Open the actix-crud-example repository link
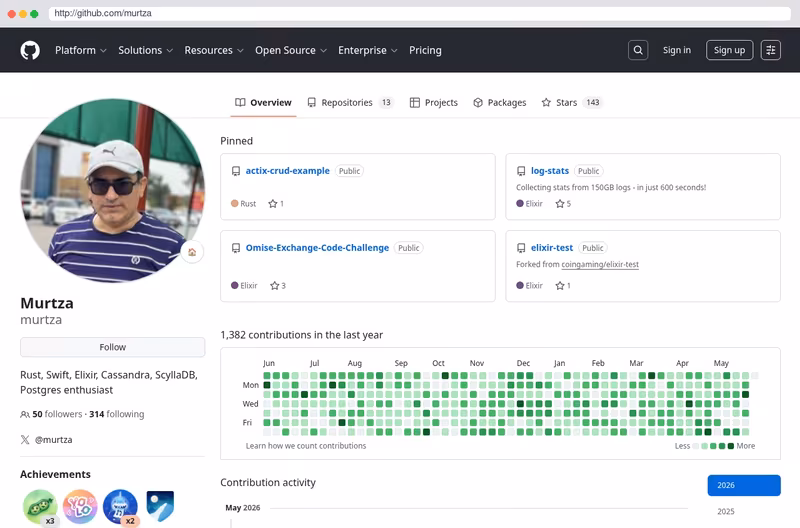The image size is (800, 528). coord(287,171)
